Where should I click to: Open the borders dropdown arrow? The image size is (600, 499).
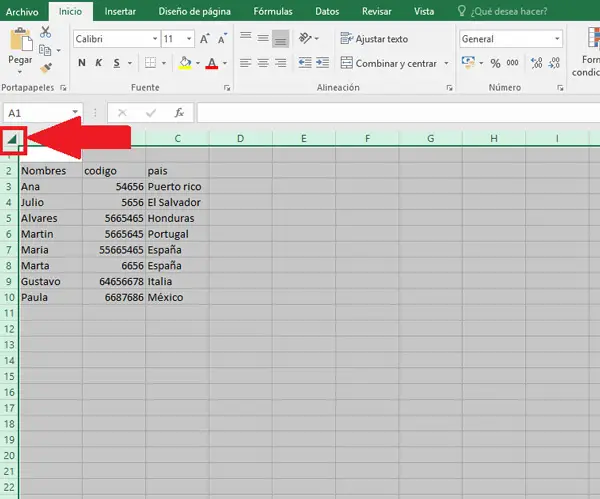(x=164, y=63)
